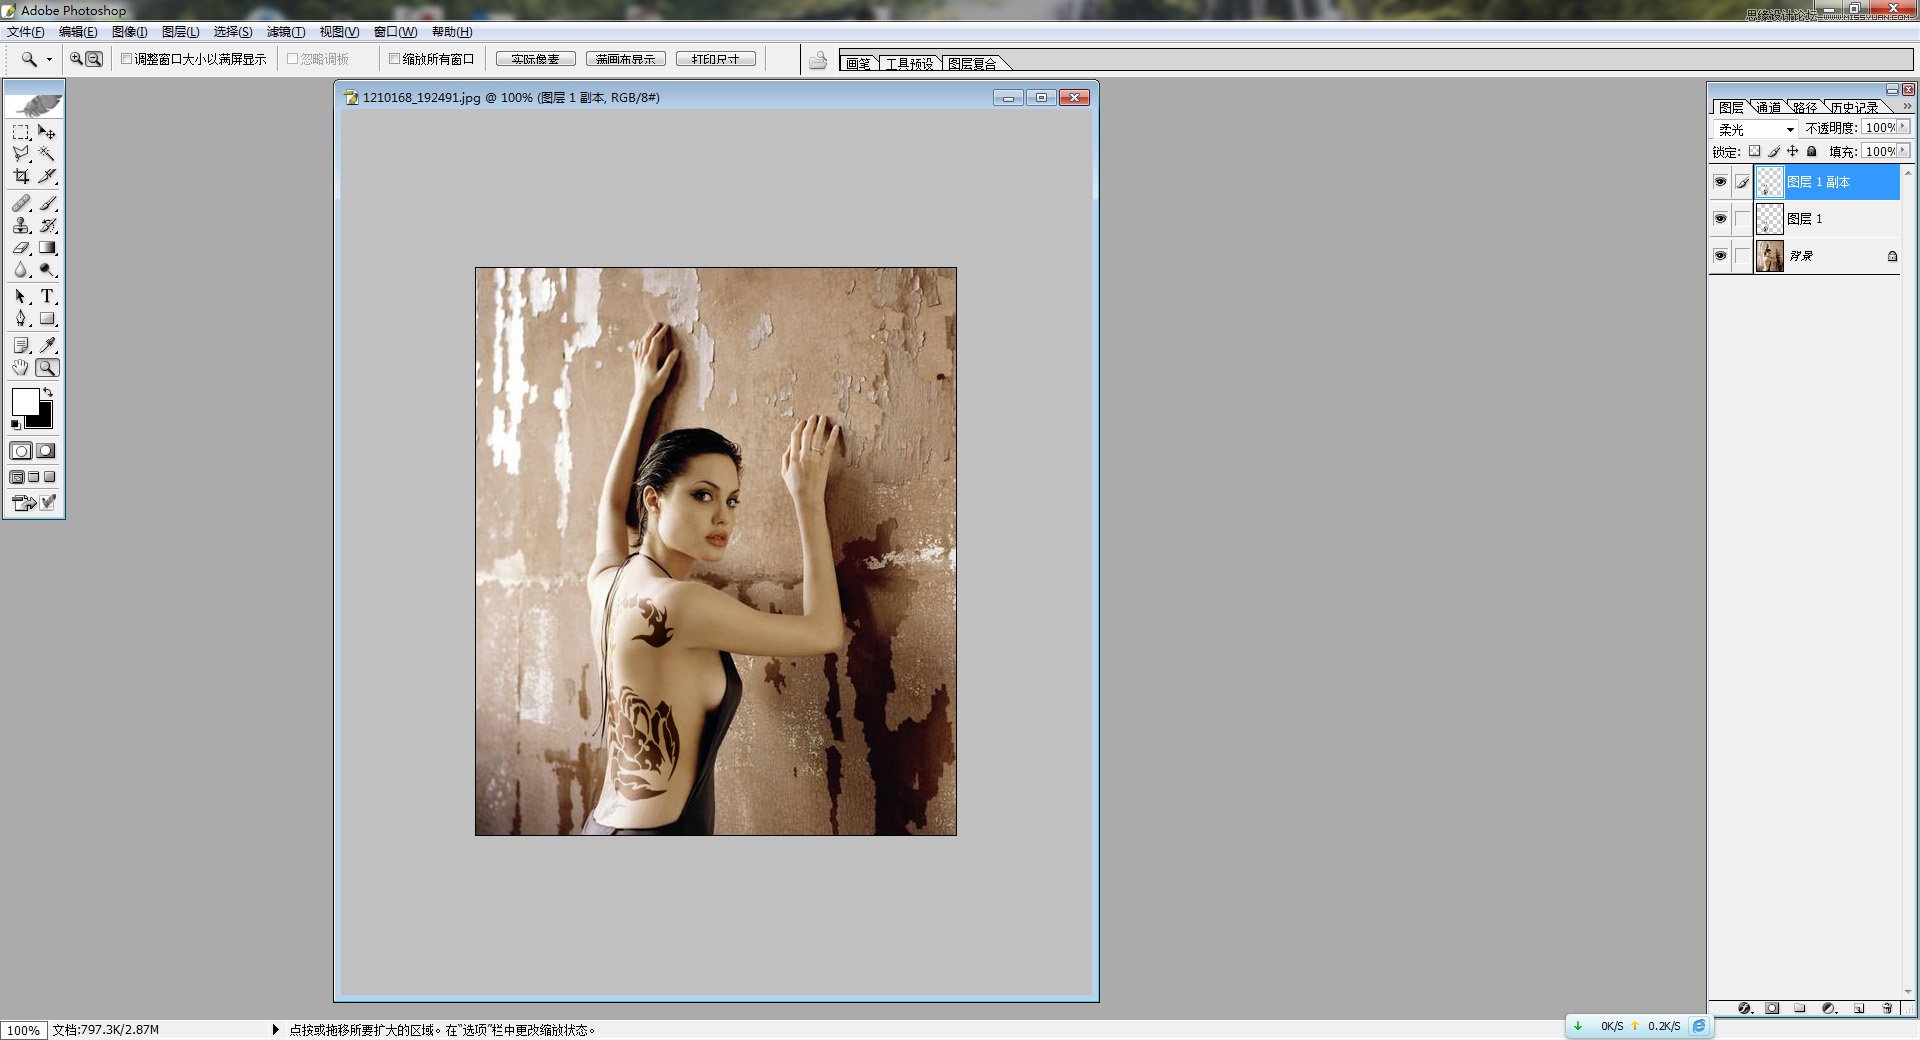Delete the selected layer with trash icon

point(1887,1008)
